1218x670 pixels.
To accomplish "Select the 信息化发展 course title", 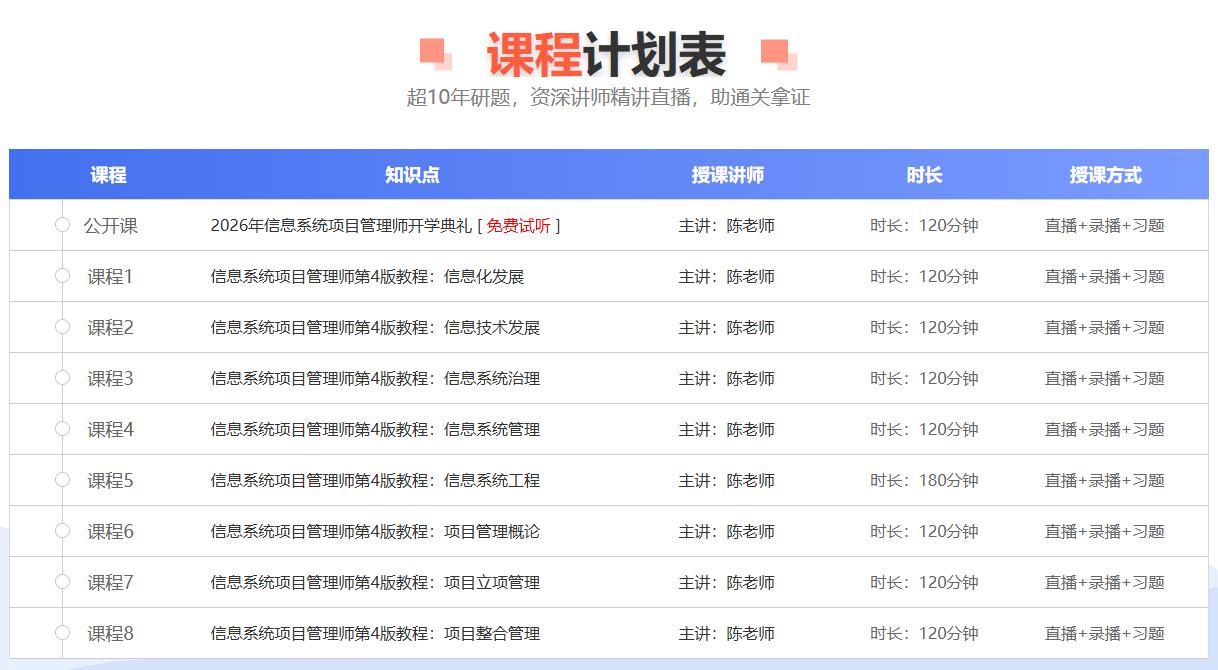I will pos(367,277).
